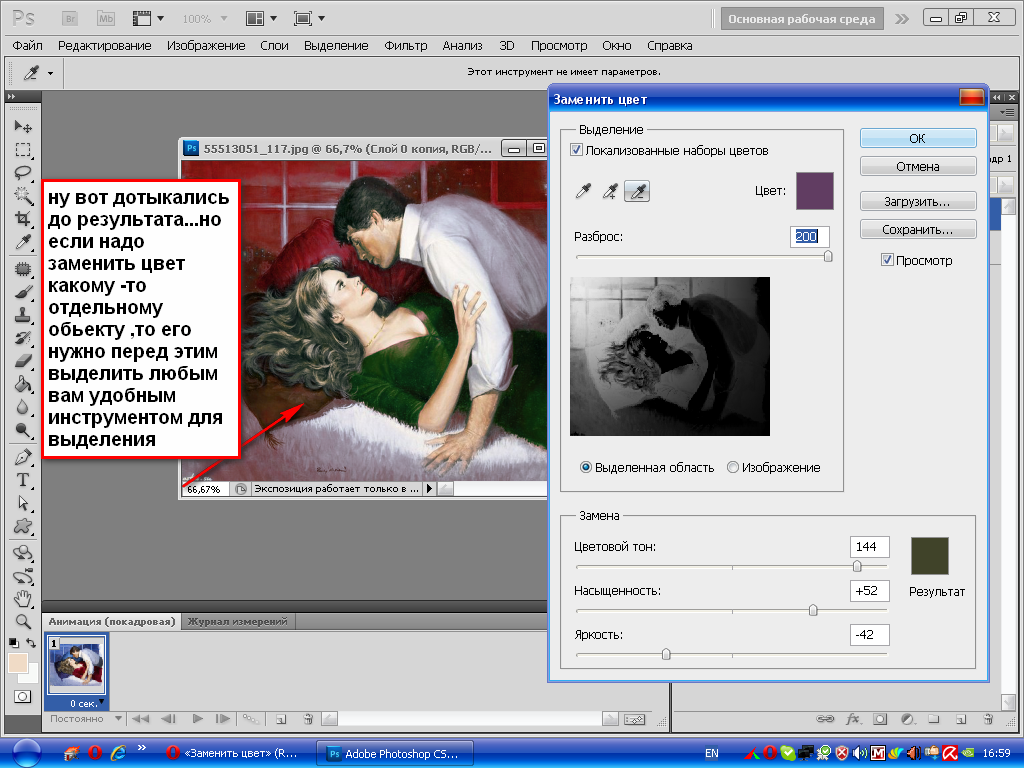The height and width of the screenshot is (768, 1024).
Task: Expand more workspaces chevron
Action: coord(902,19)
